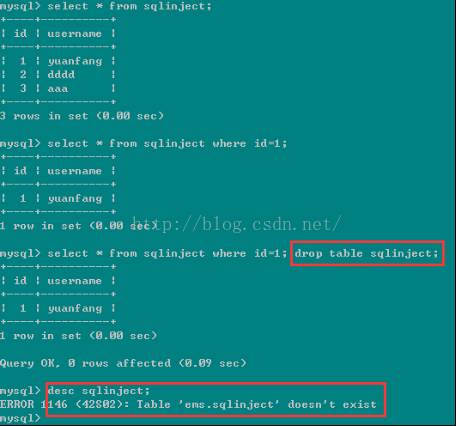Viewport: 456px width, 426px height.
Task: Click the 'aaa' username row
Action: (x=58, y=88)
